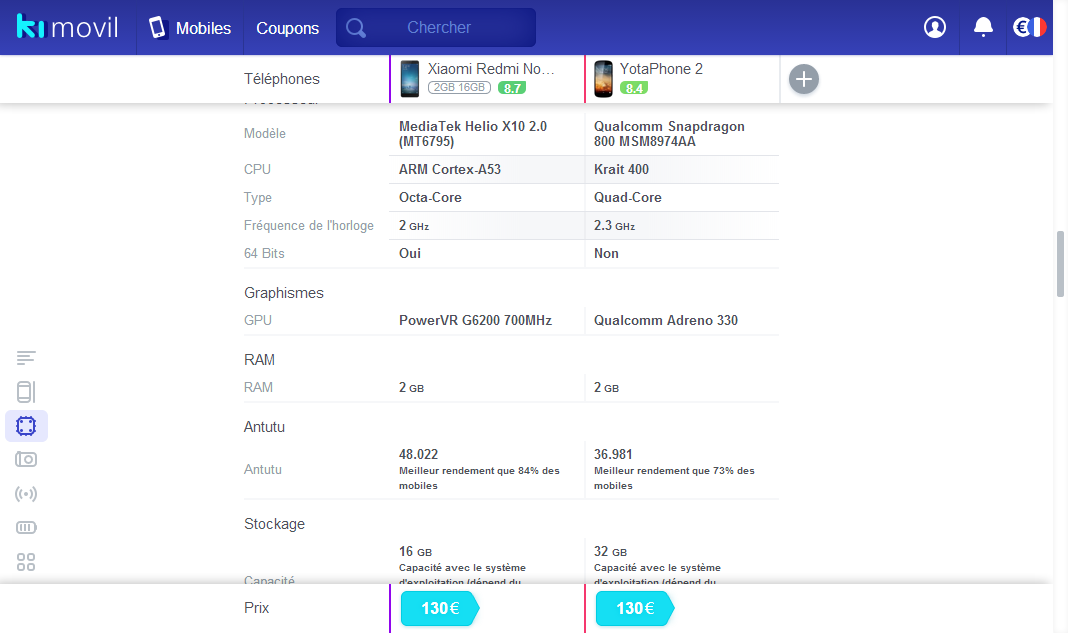Select the 2.3 GHz clock value

click(x=614, y=226)
